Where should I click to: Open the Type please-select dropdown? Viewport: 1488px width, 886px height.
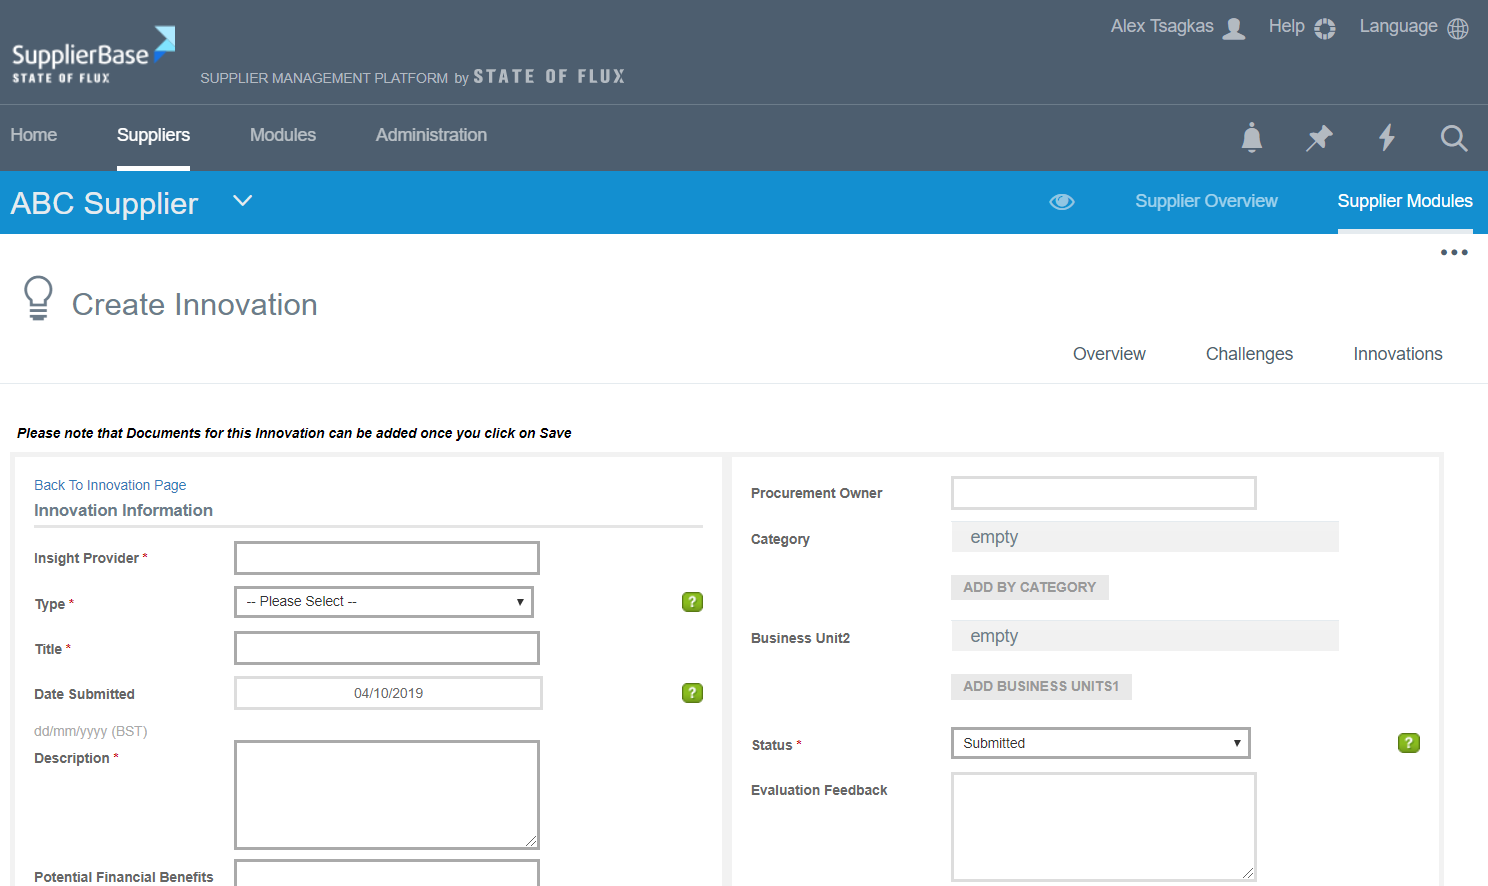click(384, 601)
